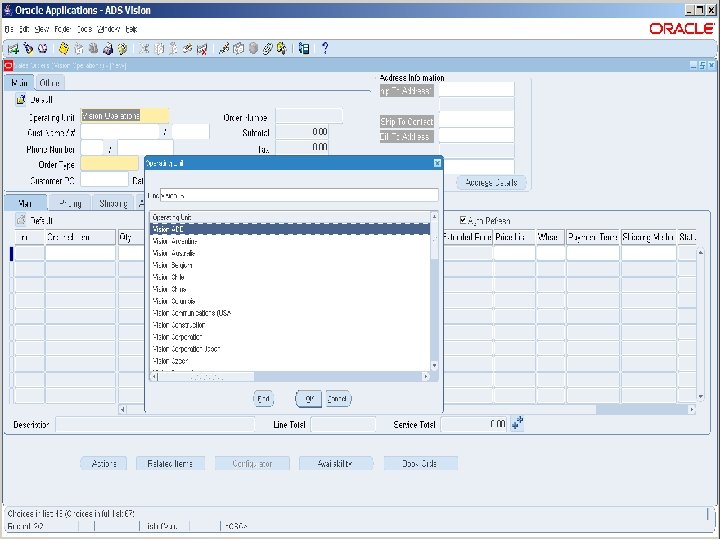Click the Zoom toolbar icon
720x540 pixels.
coord(238,49)
